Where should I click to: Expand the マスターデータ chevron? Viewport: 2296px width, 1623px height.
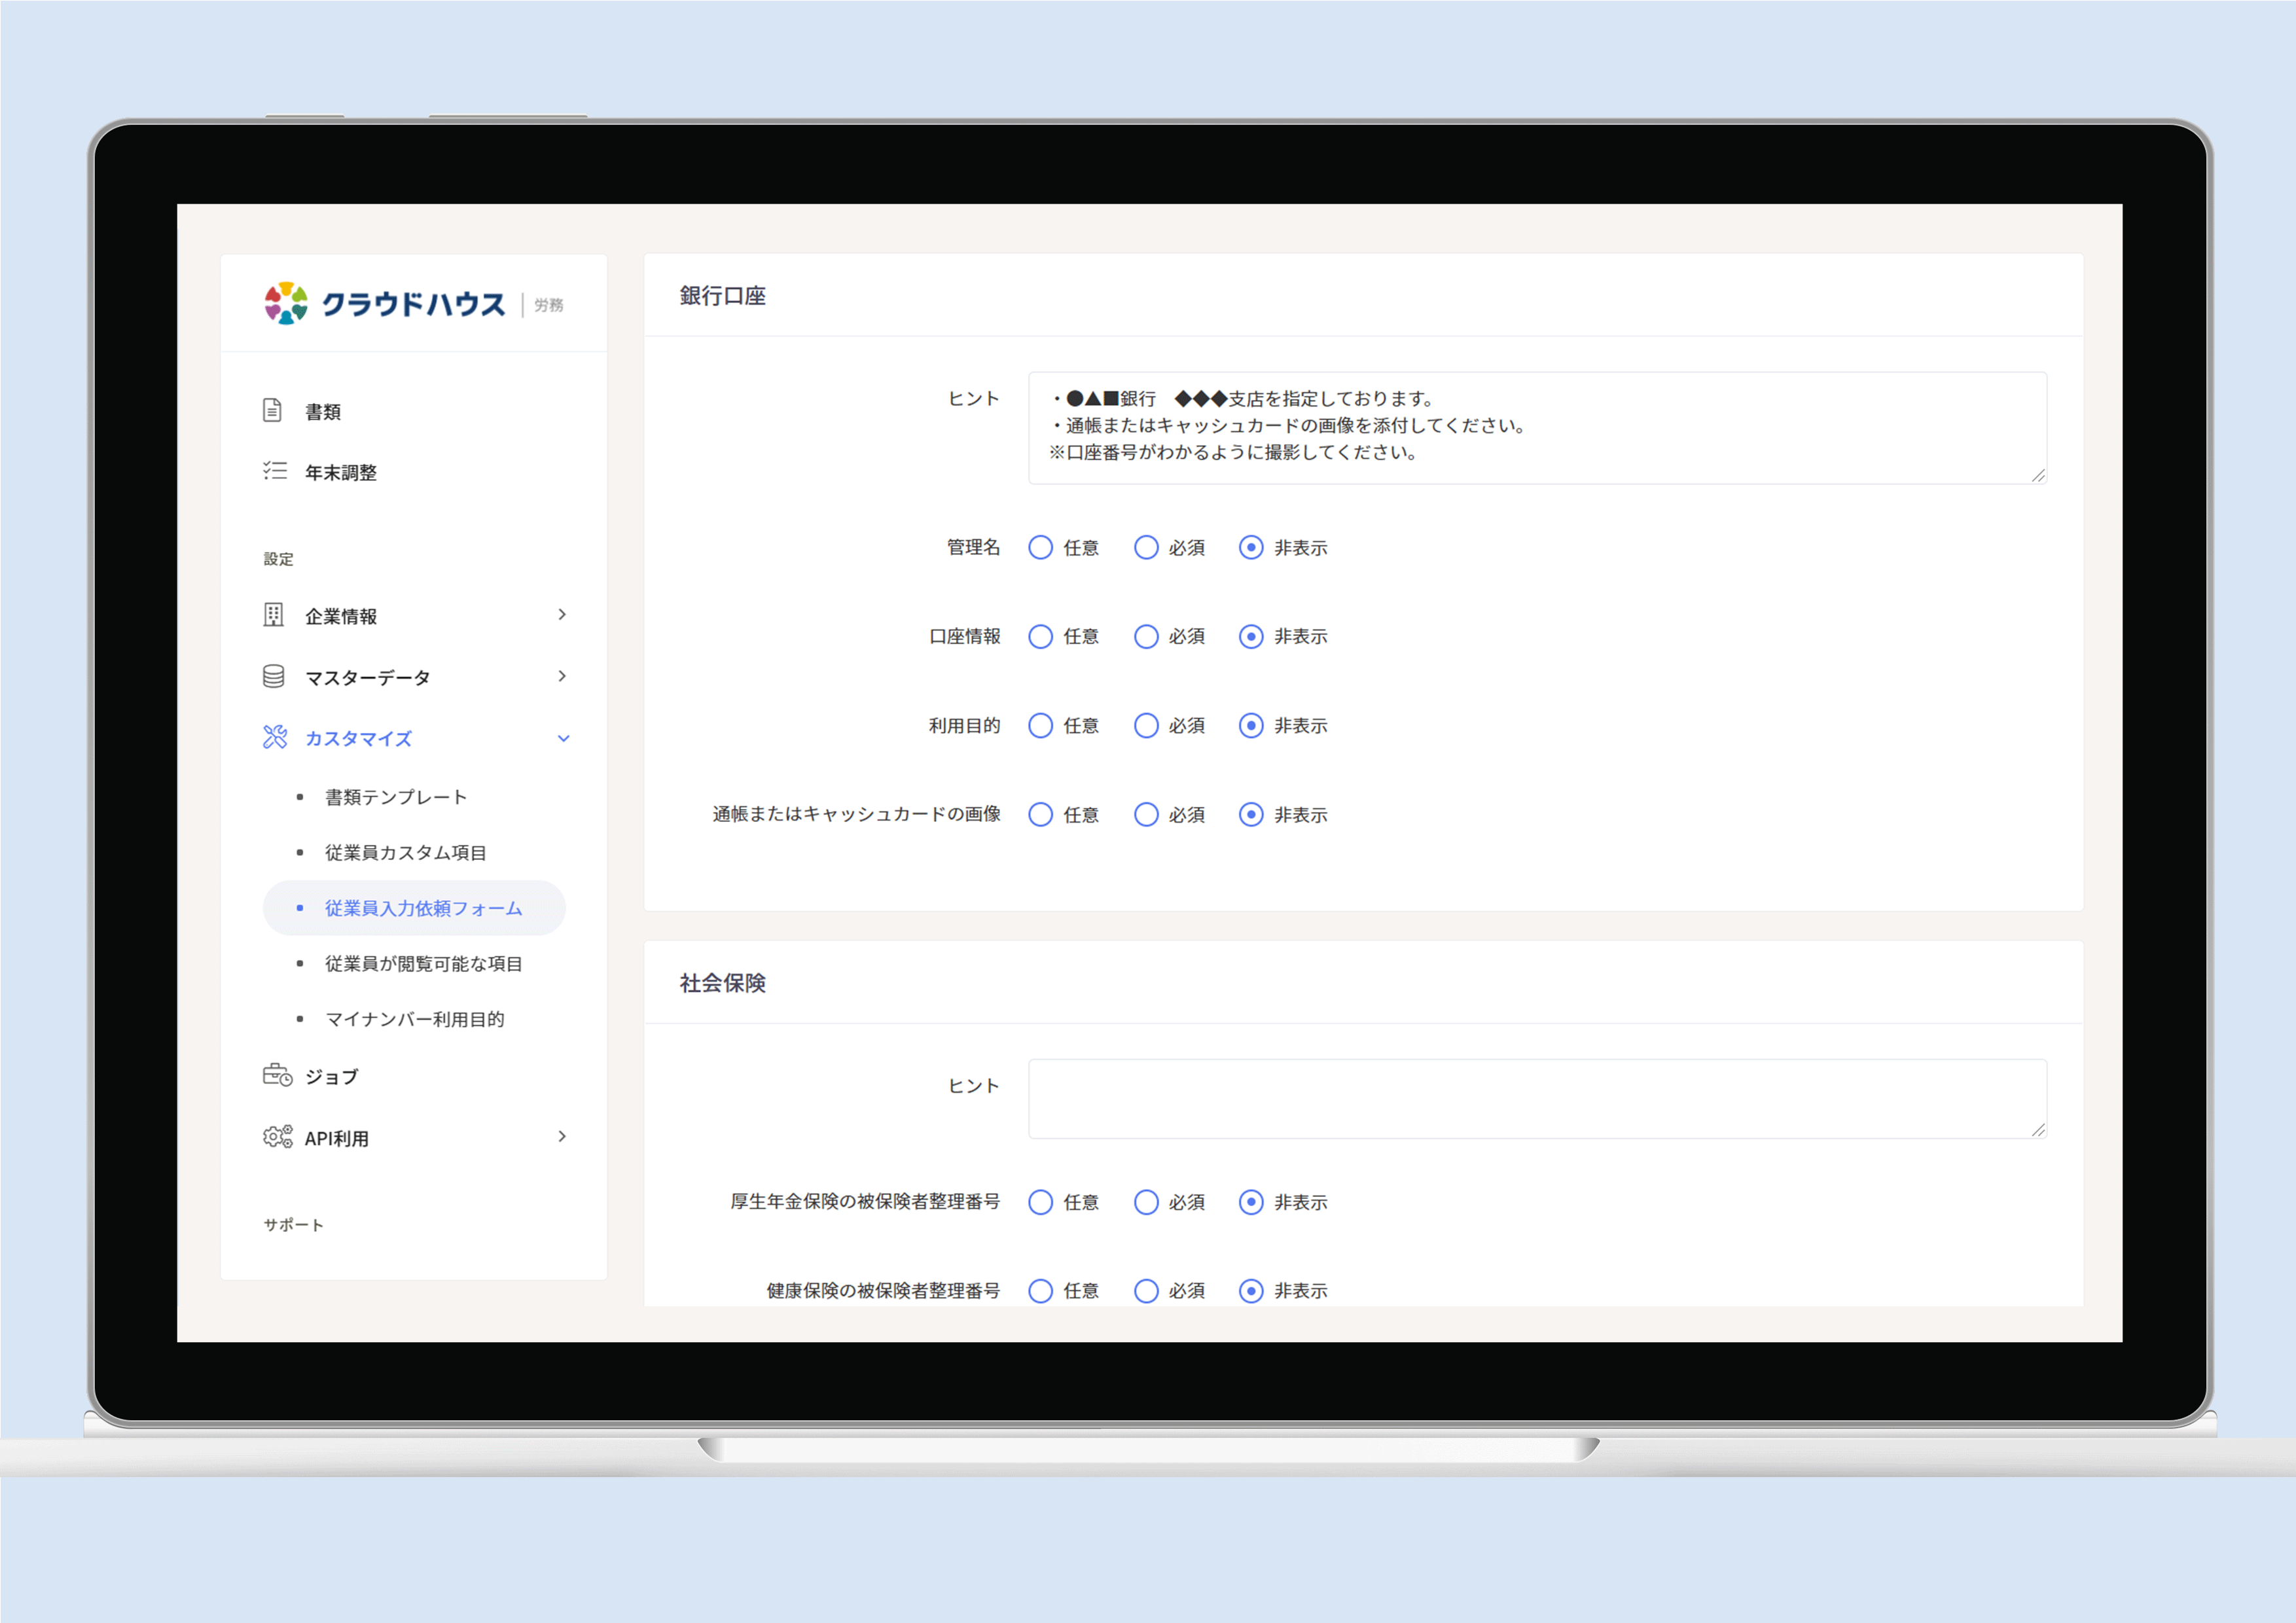[562, 677]
